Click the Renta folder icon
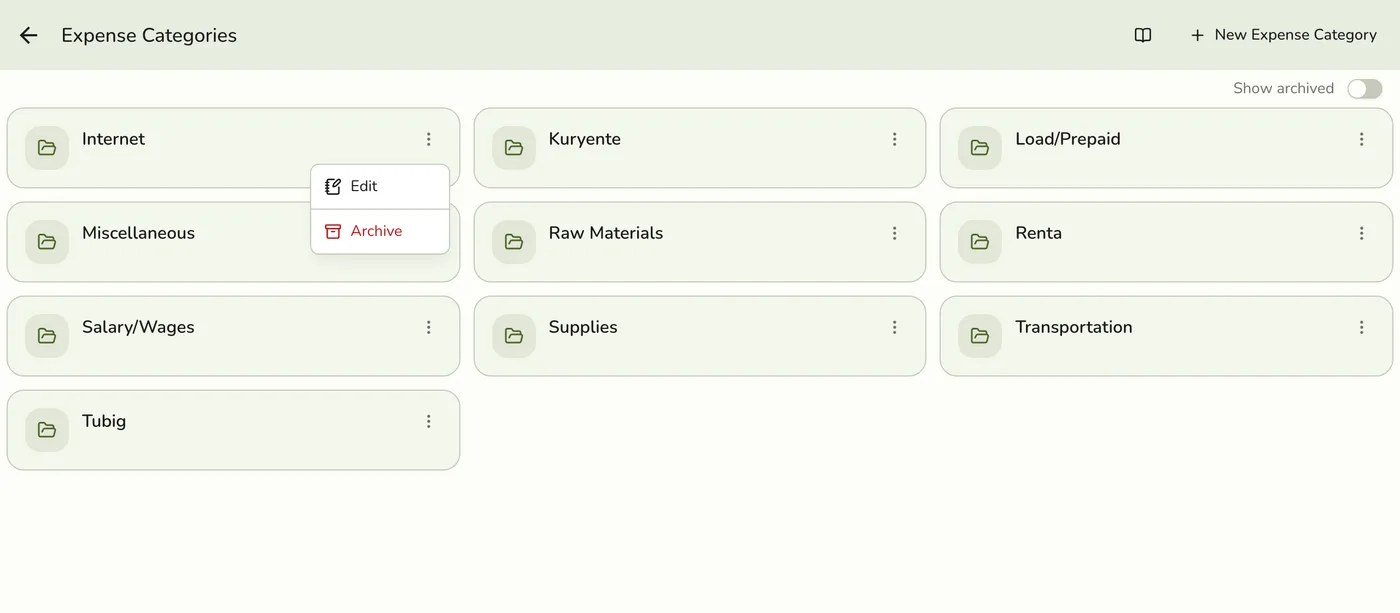This screenshot has height=613, width=1400. [980, 242]
